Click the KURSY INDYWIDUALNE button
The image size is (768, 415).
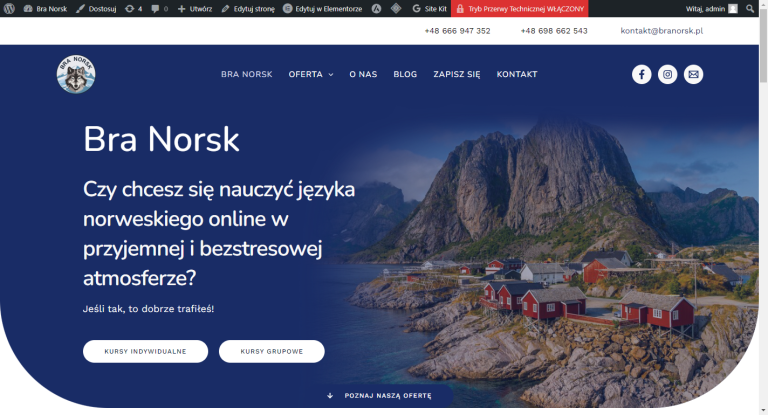(x=145, y=351)
